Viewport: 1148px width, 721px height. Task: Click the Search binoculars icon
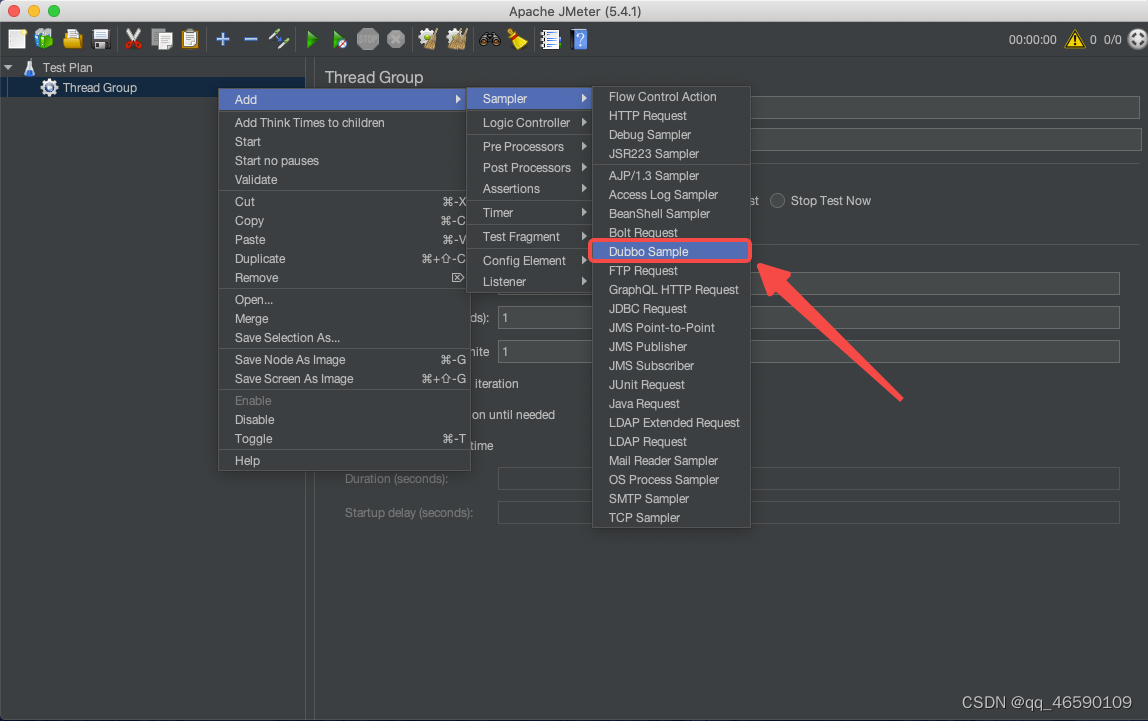[490, 39]
